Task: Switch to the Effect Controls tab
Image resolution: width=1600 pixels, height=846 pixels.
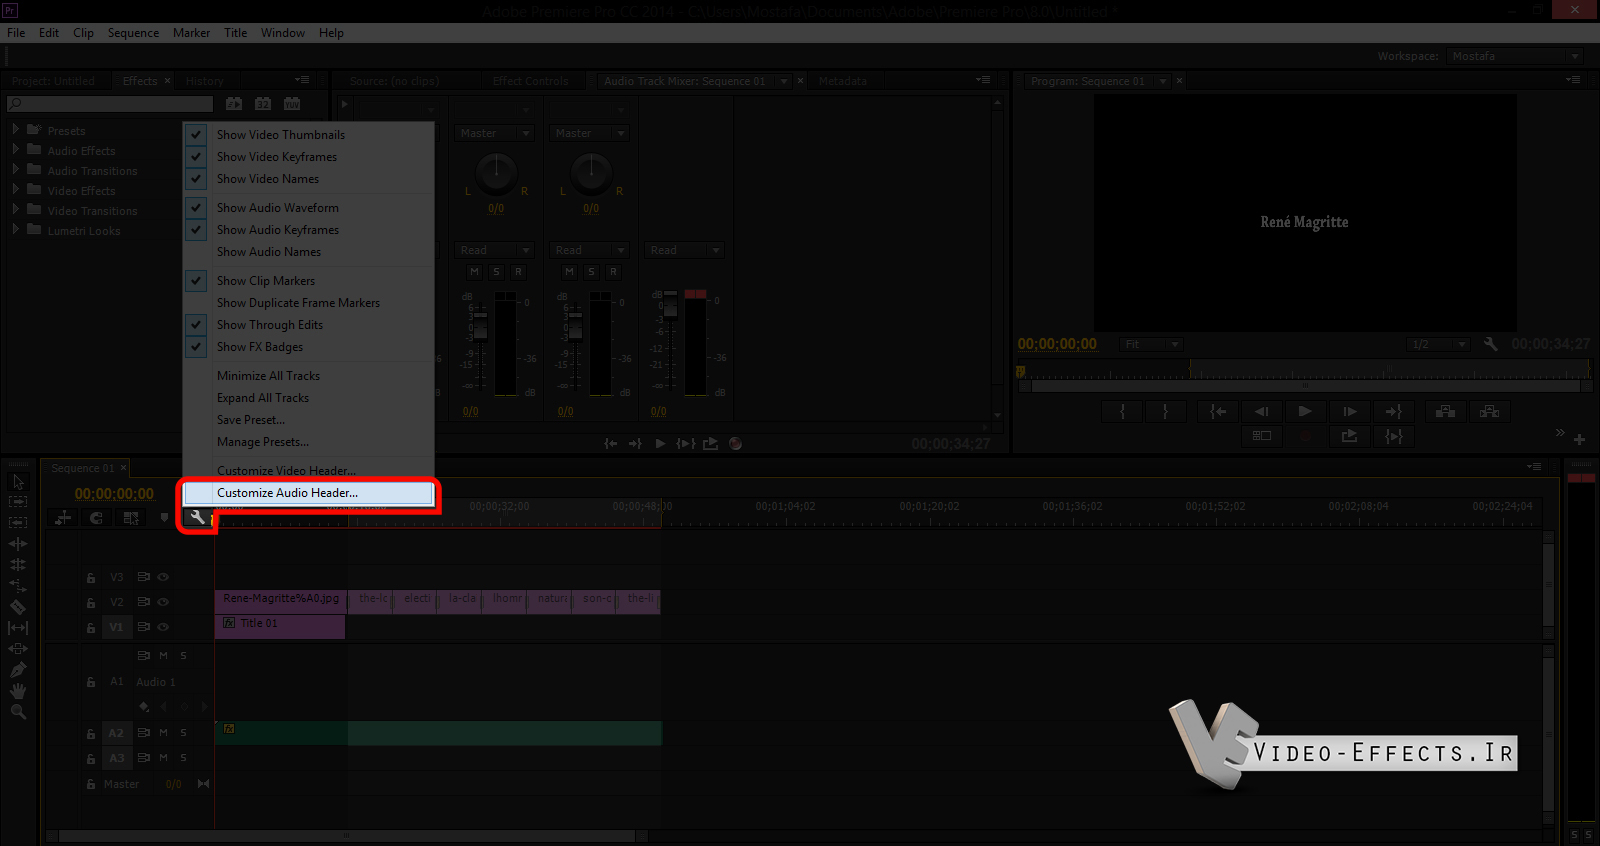Action: click(530, 81)
